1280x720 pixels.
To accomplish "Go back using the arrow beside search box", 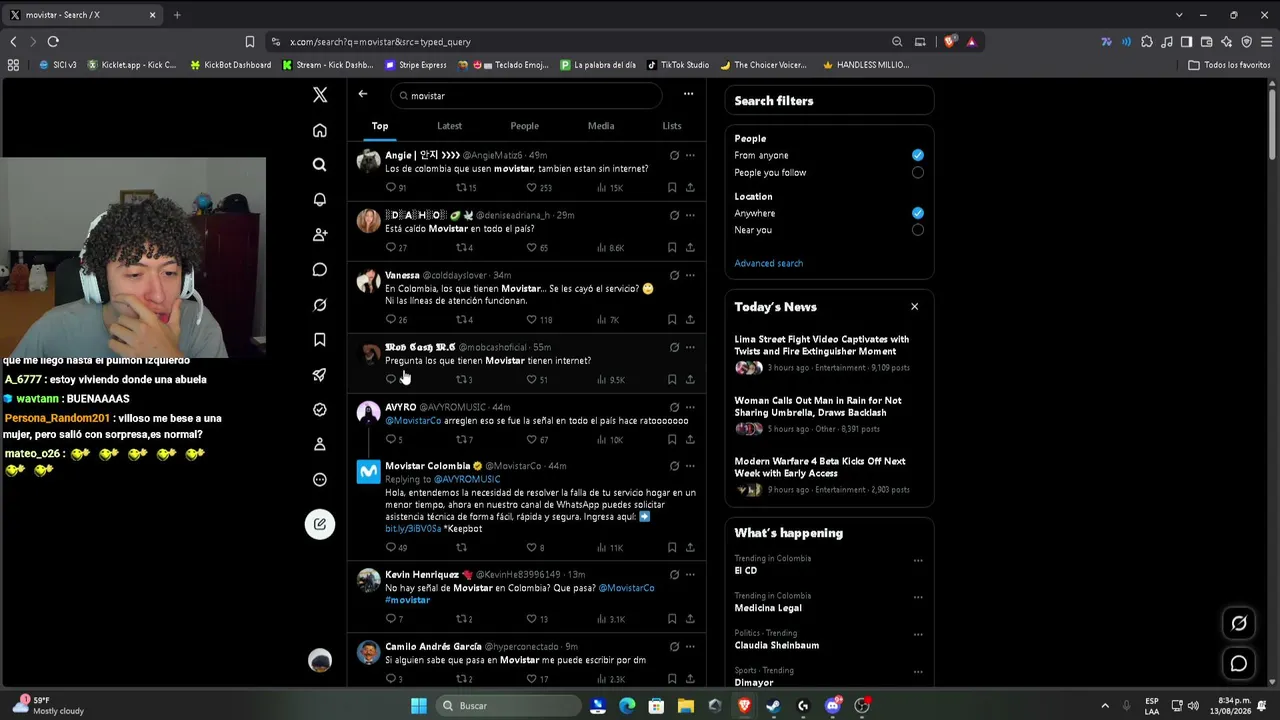I will click(363, 94).
